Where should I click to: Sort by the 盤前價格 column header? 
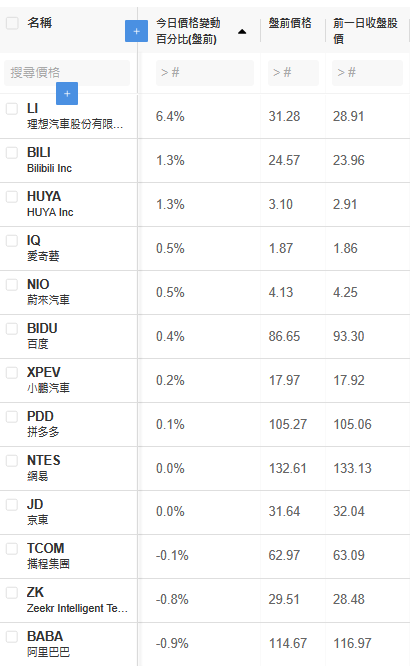tap(290, 23)
